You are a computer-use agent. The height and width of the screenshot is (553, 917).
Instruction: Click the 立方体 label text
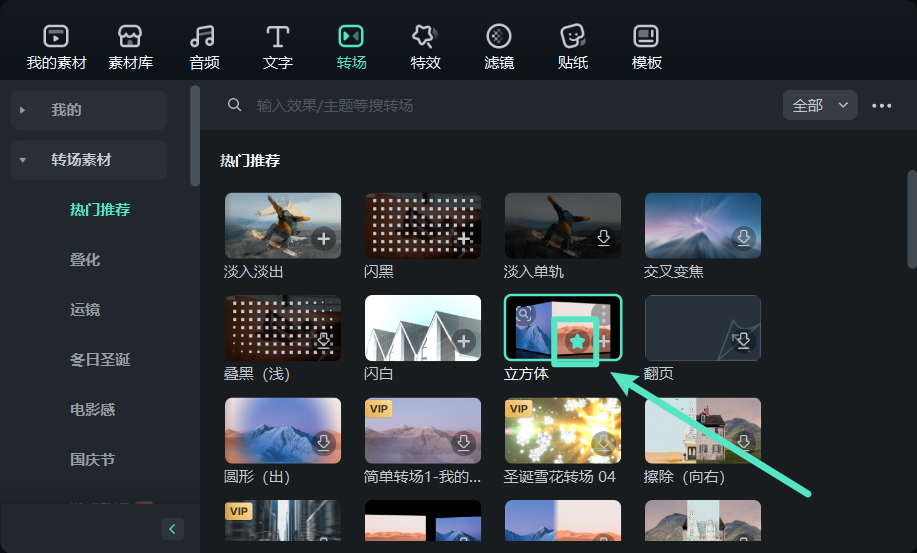[526, 374]
